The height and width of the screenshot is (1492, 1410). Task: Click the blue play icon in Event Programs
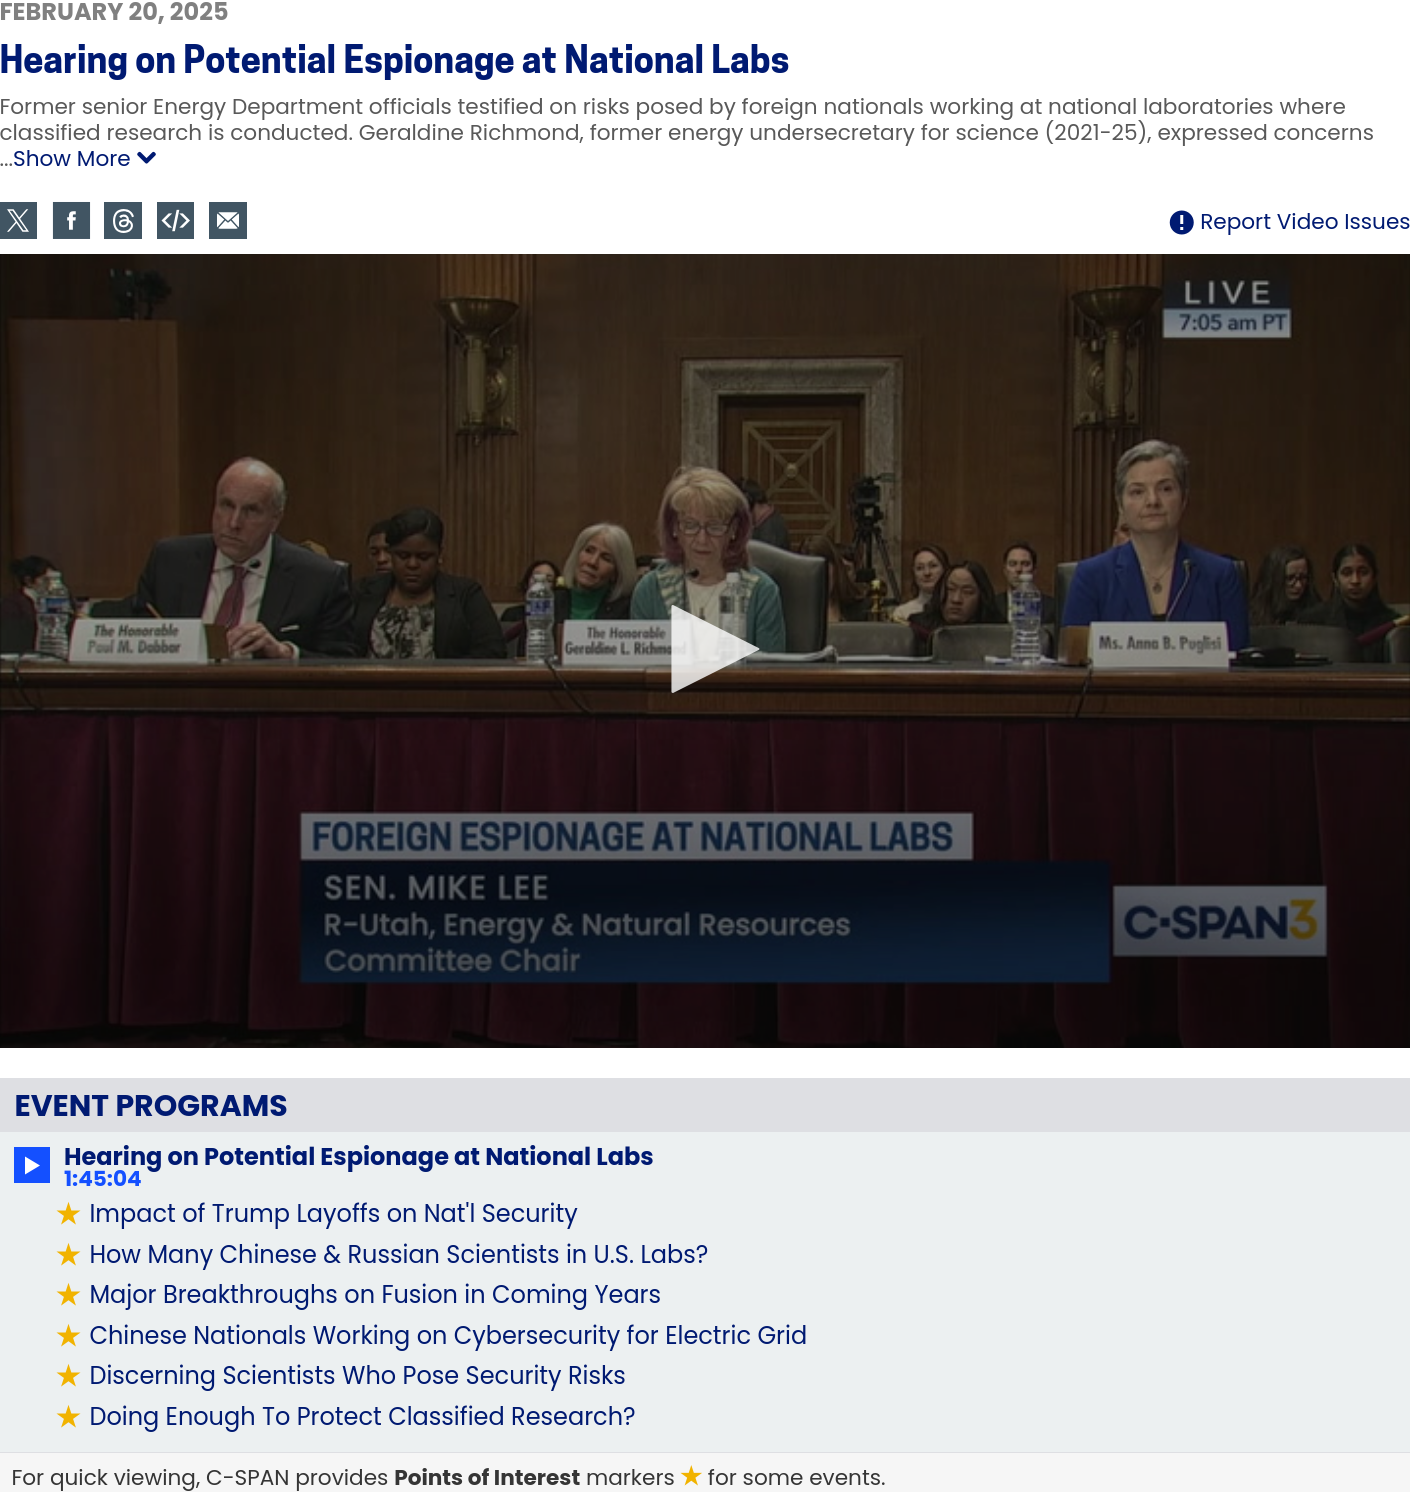point(32,1165)
